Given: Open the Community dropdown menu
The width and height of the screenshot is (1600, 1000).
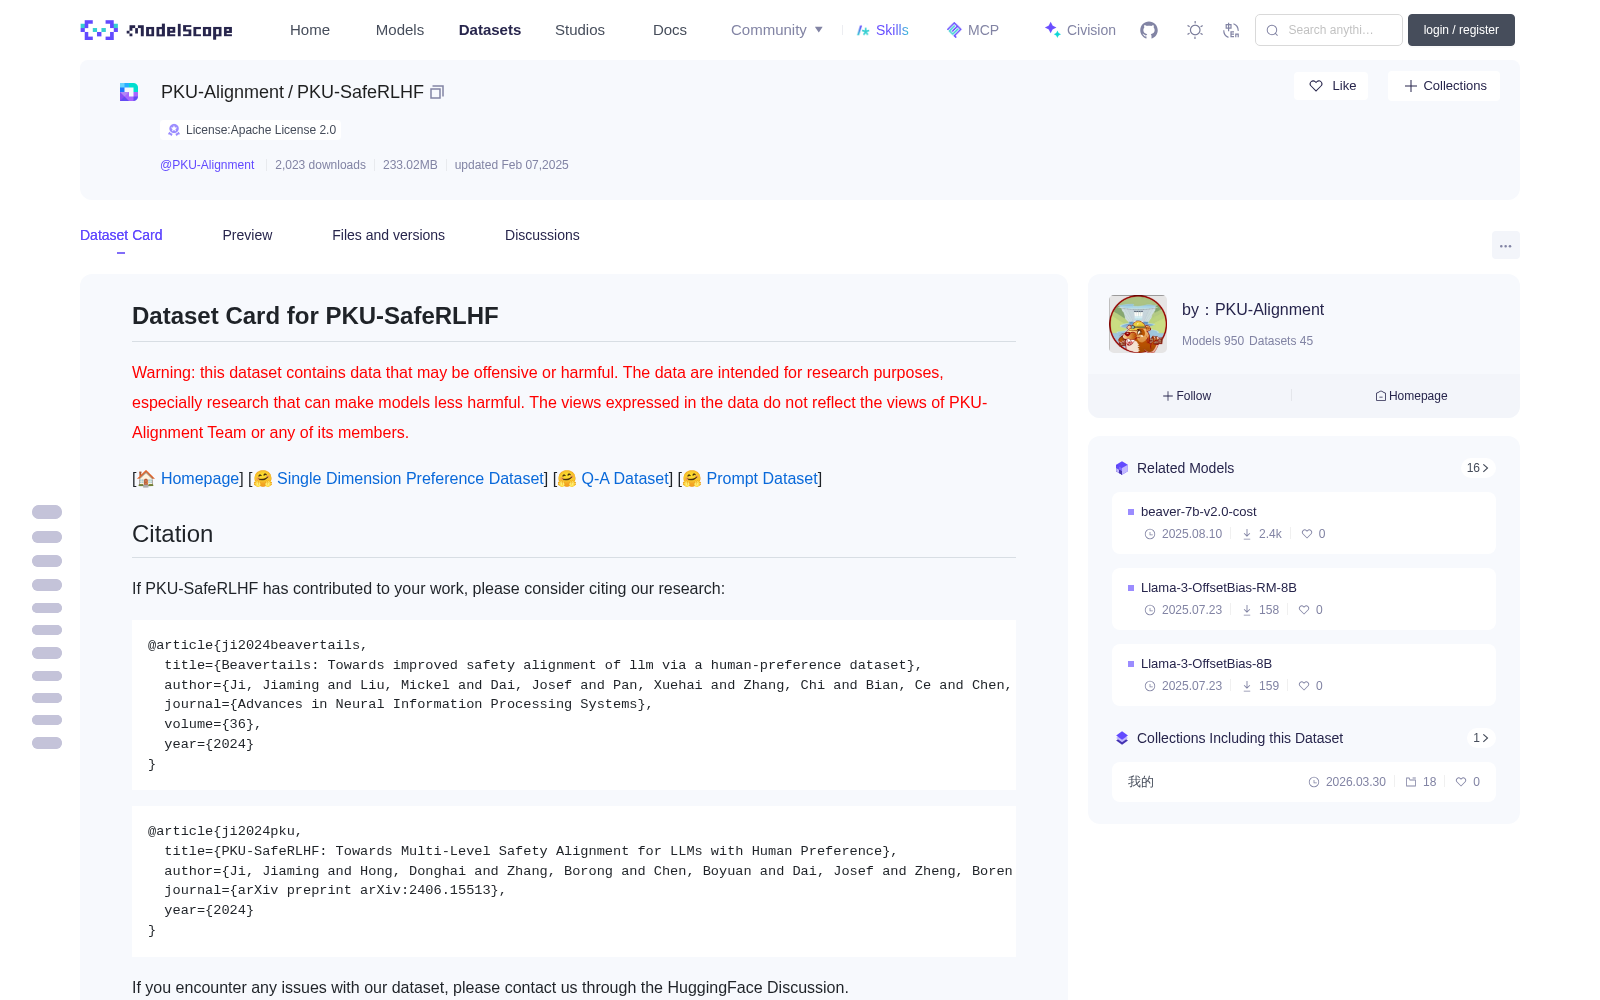Looking at the screenshot, I should (777, 30).
